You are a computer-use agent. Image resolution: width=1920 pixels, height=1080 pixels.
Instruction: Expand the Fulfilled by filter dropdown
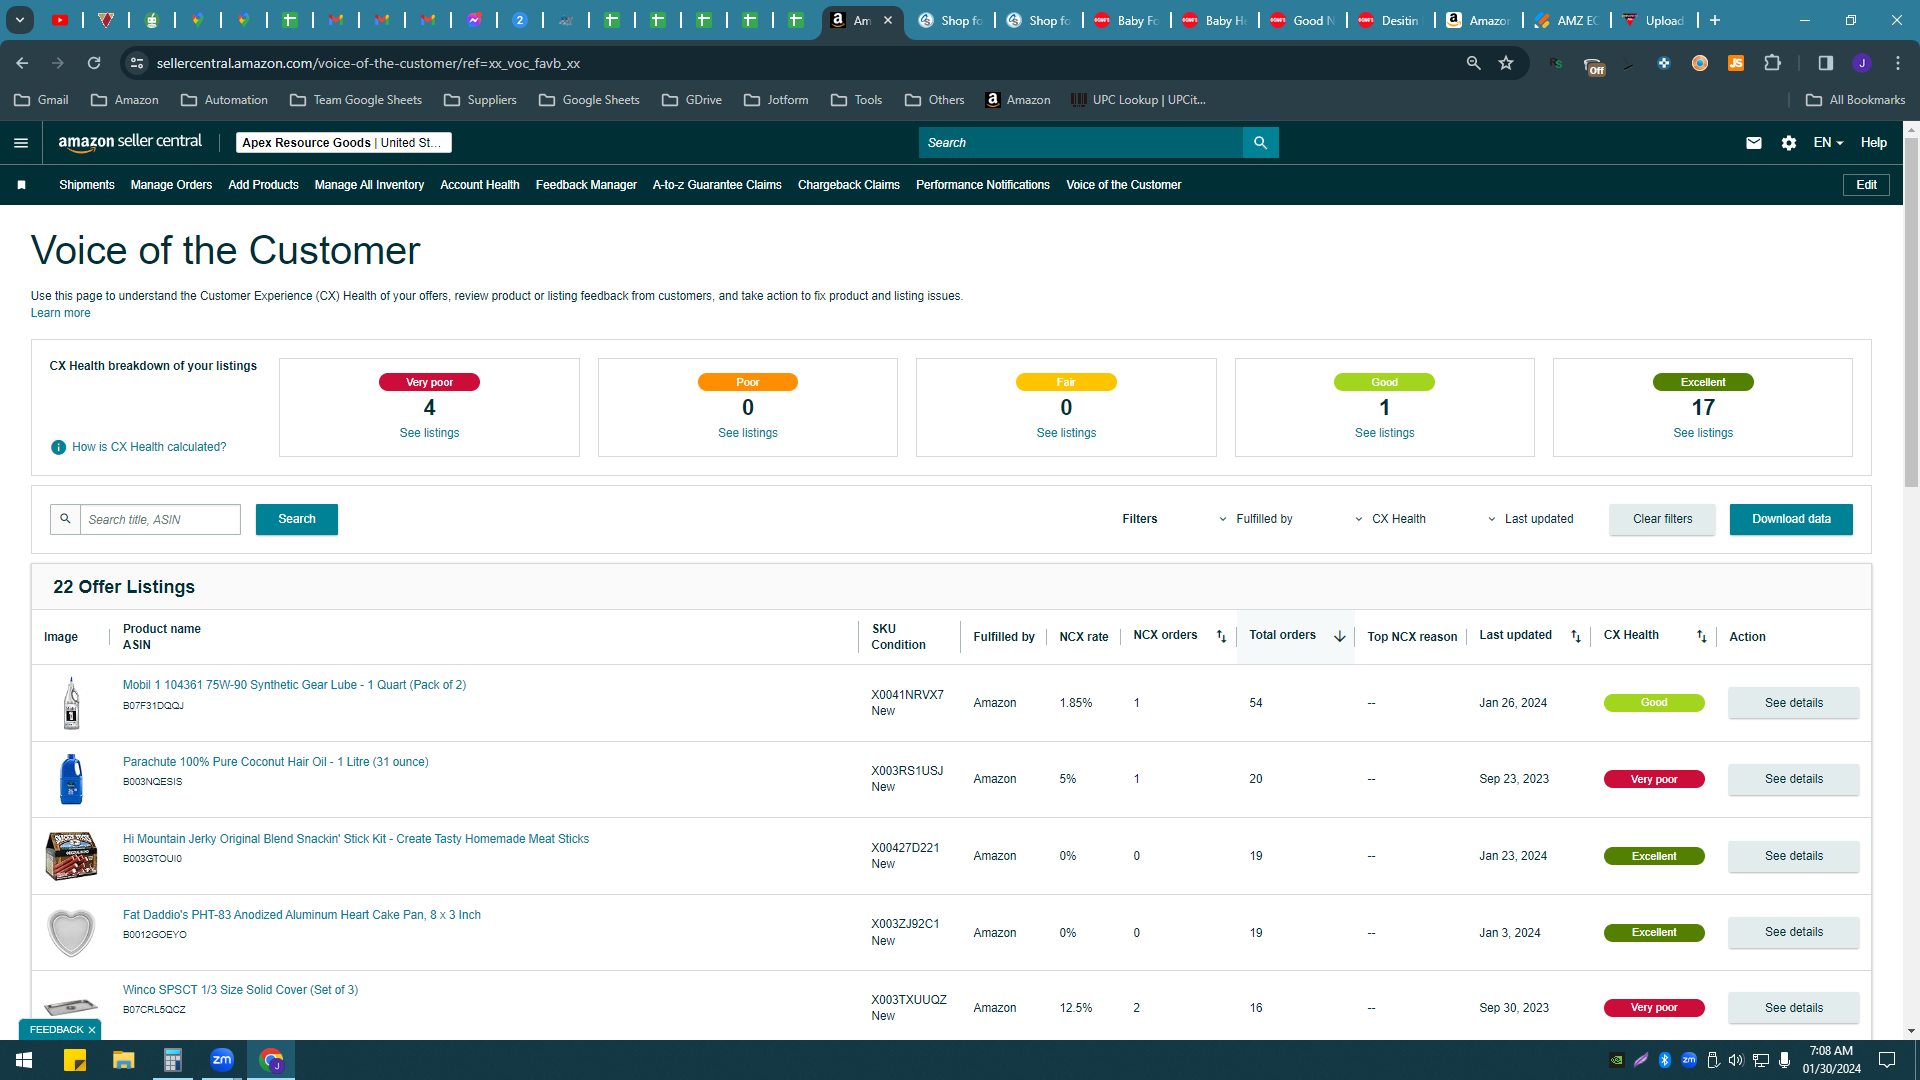1255,519
